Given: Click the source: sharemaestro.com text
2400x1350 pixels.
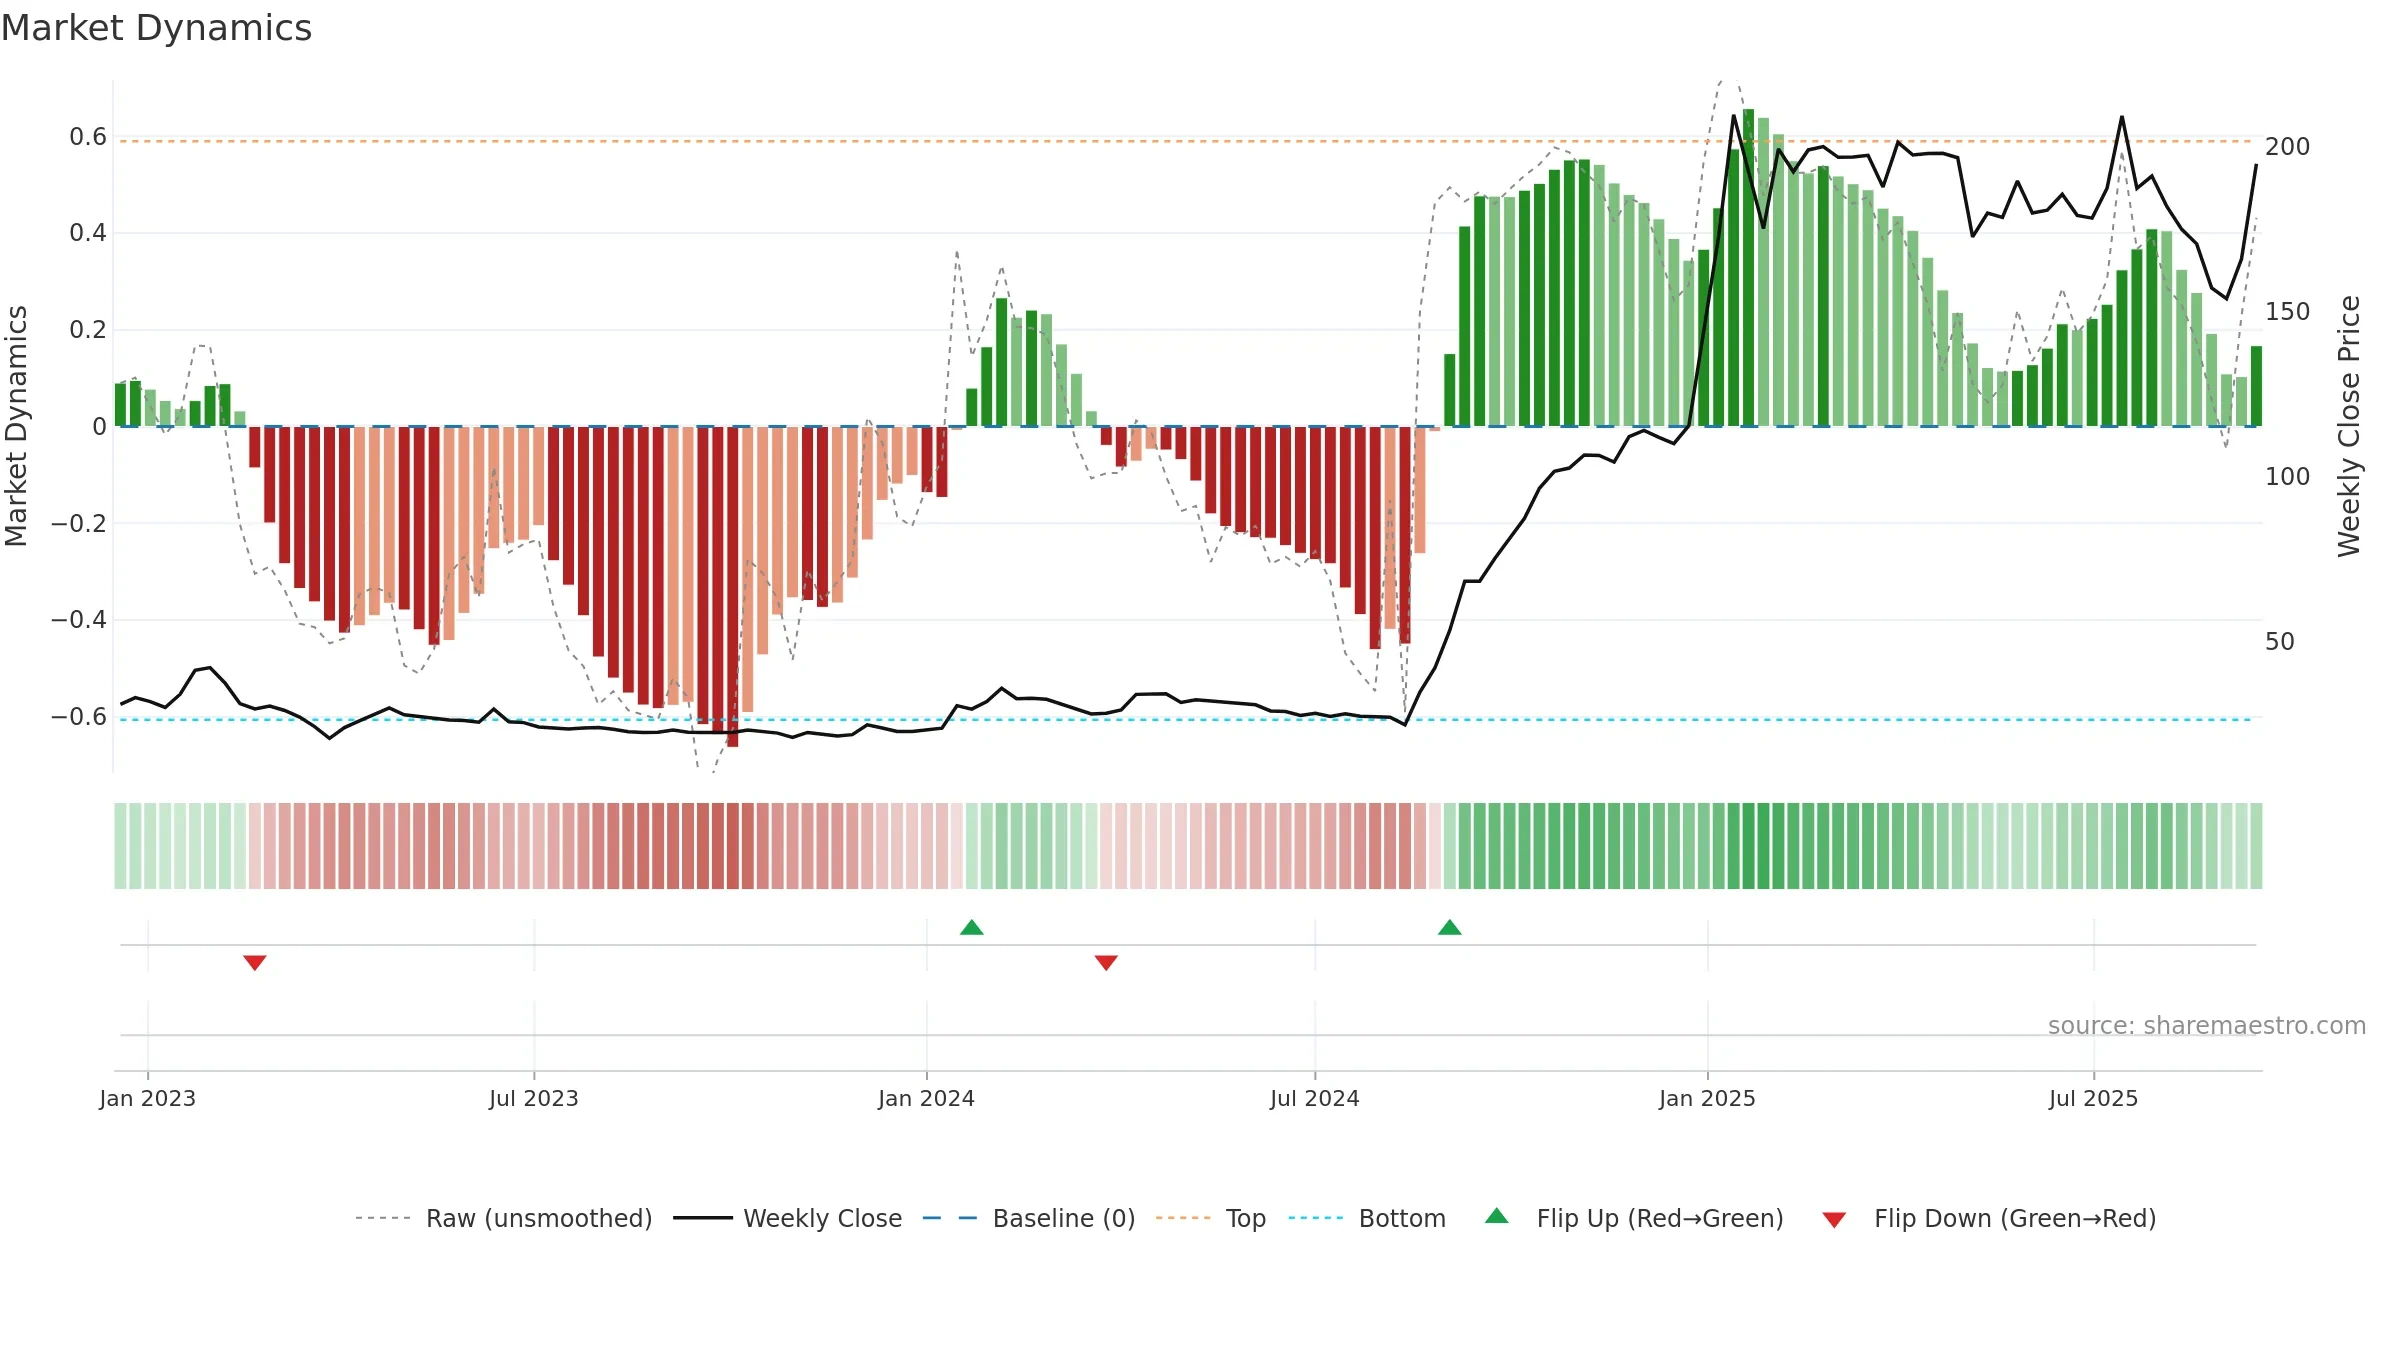Looking at the screenshot, I should (x=2207, y=1025).
